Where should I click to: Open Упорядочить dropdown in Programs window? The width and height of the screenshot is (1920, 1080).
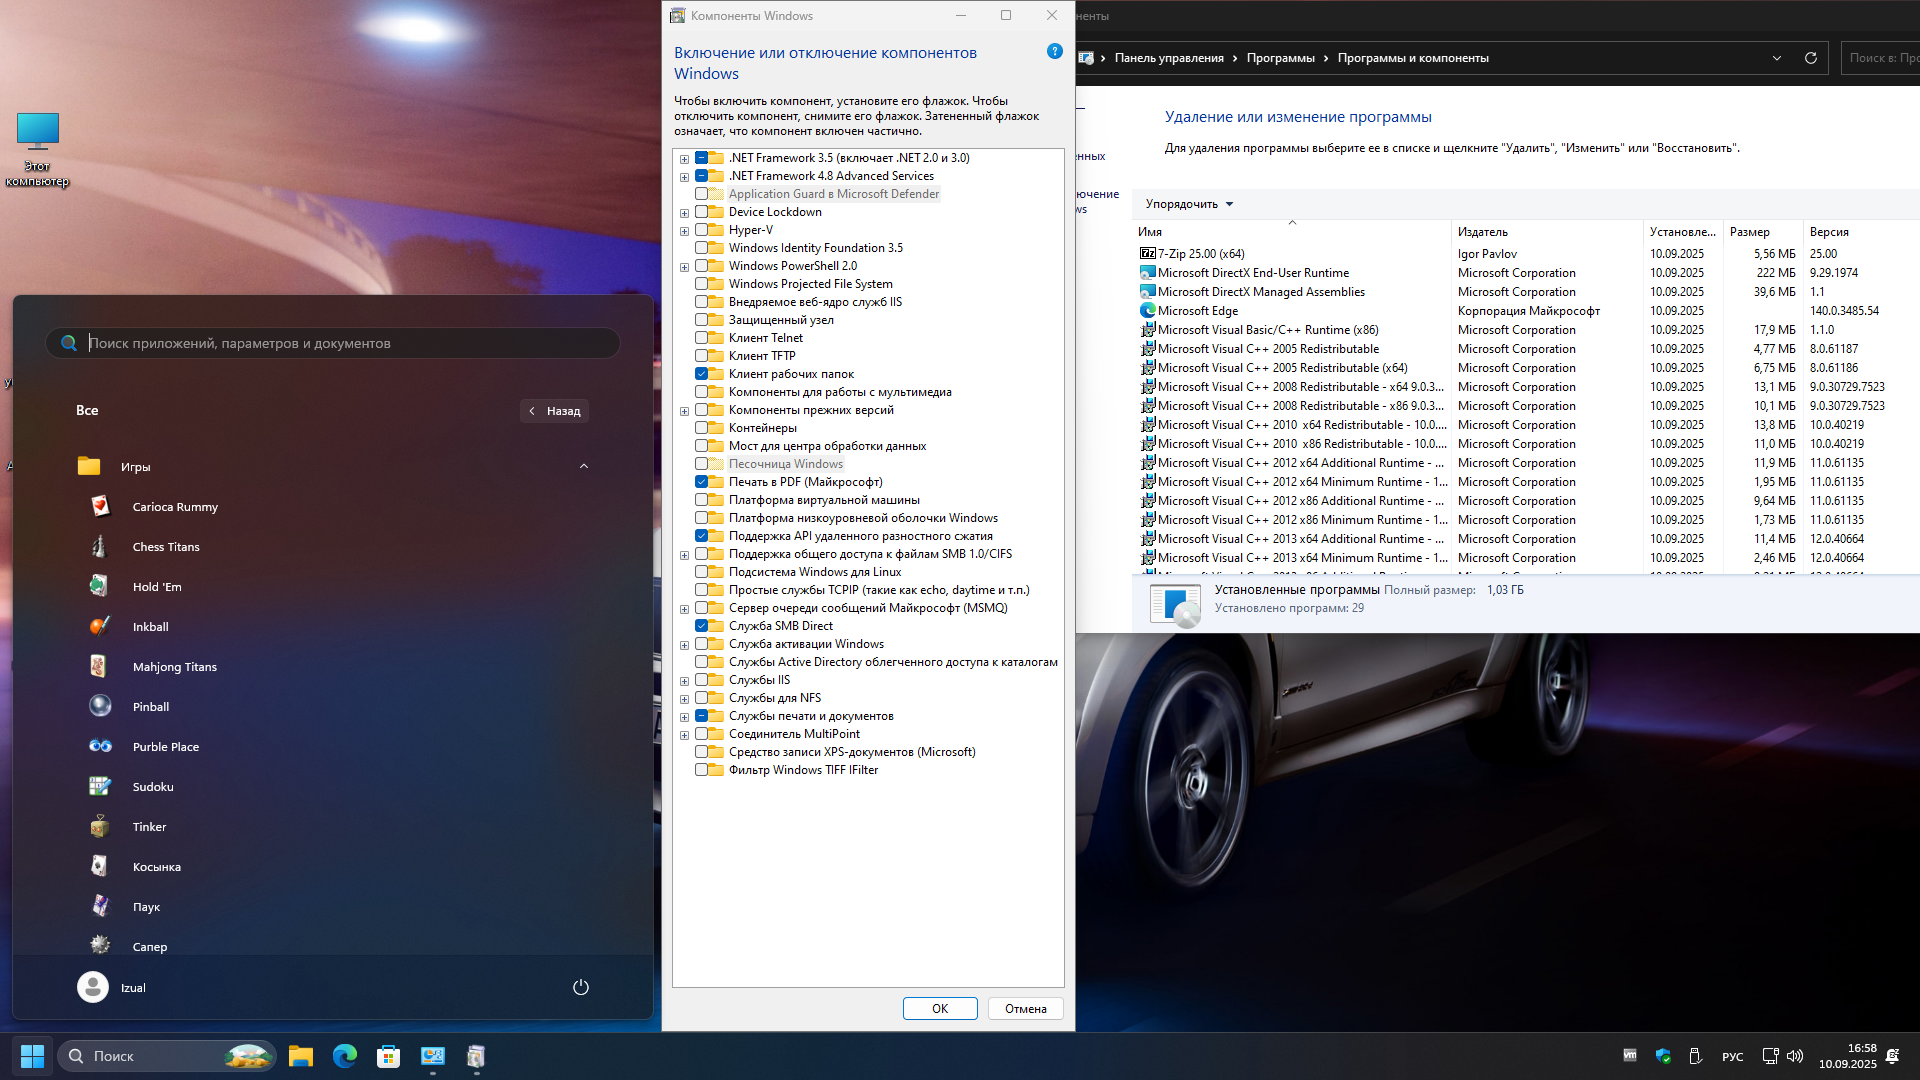[1189, 204]
